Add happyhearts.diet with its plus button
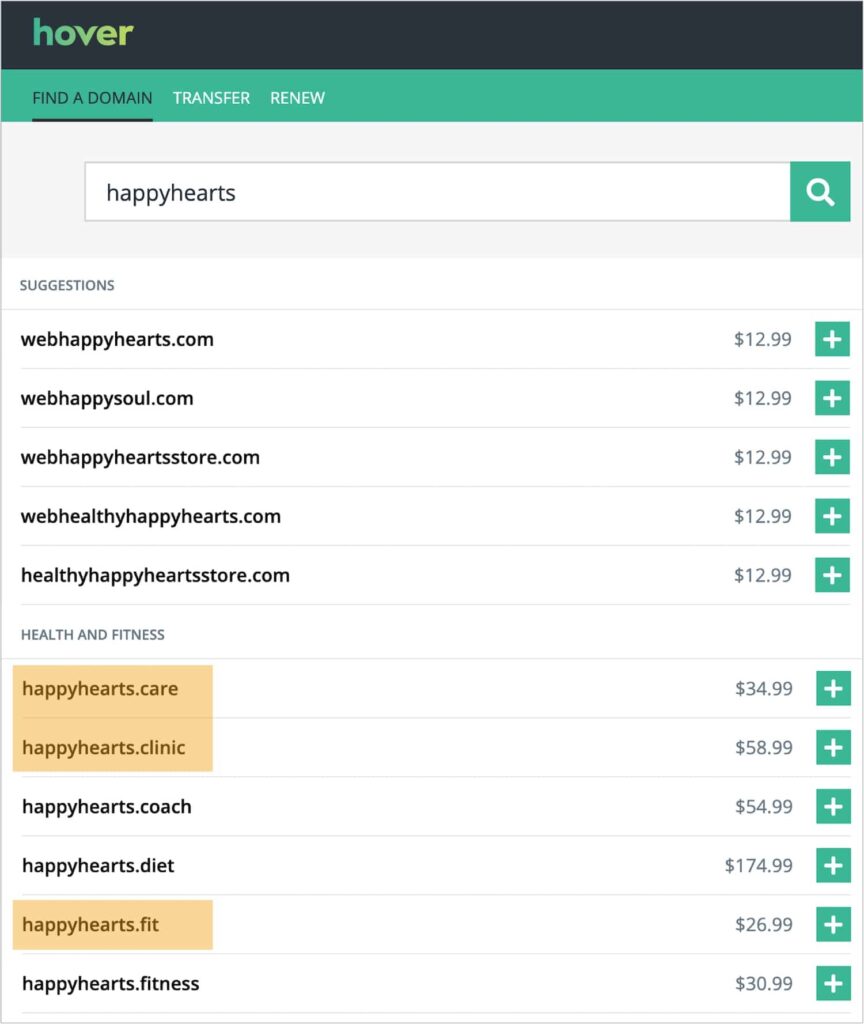Image resolution: width=864 pixels, height=1024 pixels. coord(833,865)
